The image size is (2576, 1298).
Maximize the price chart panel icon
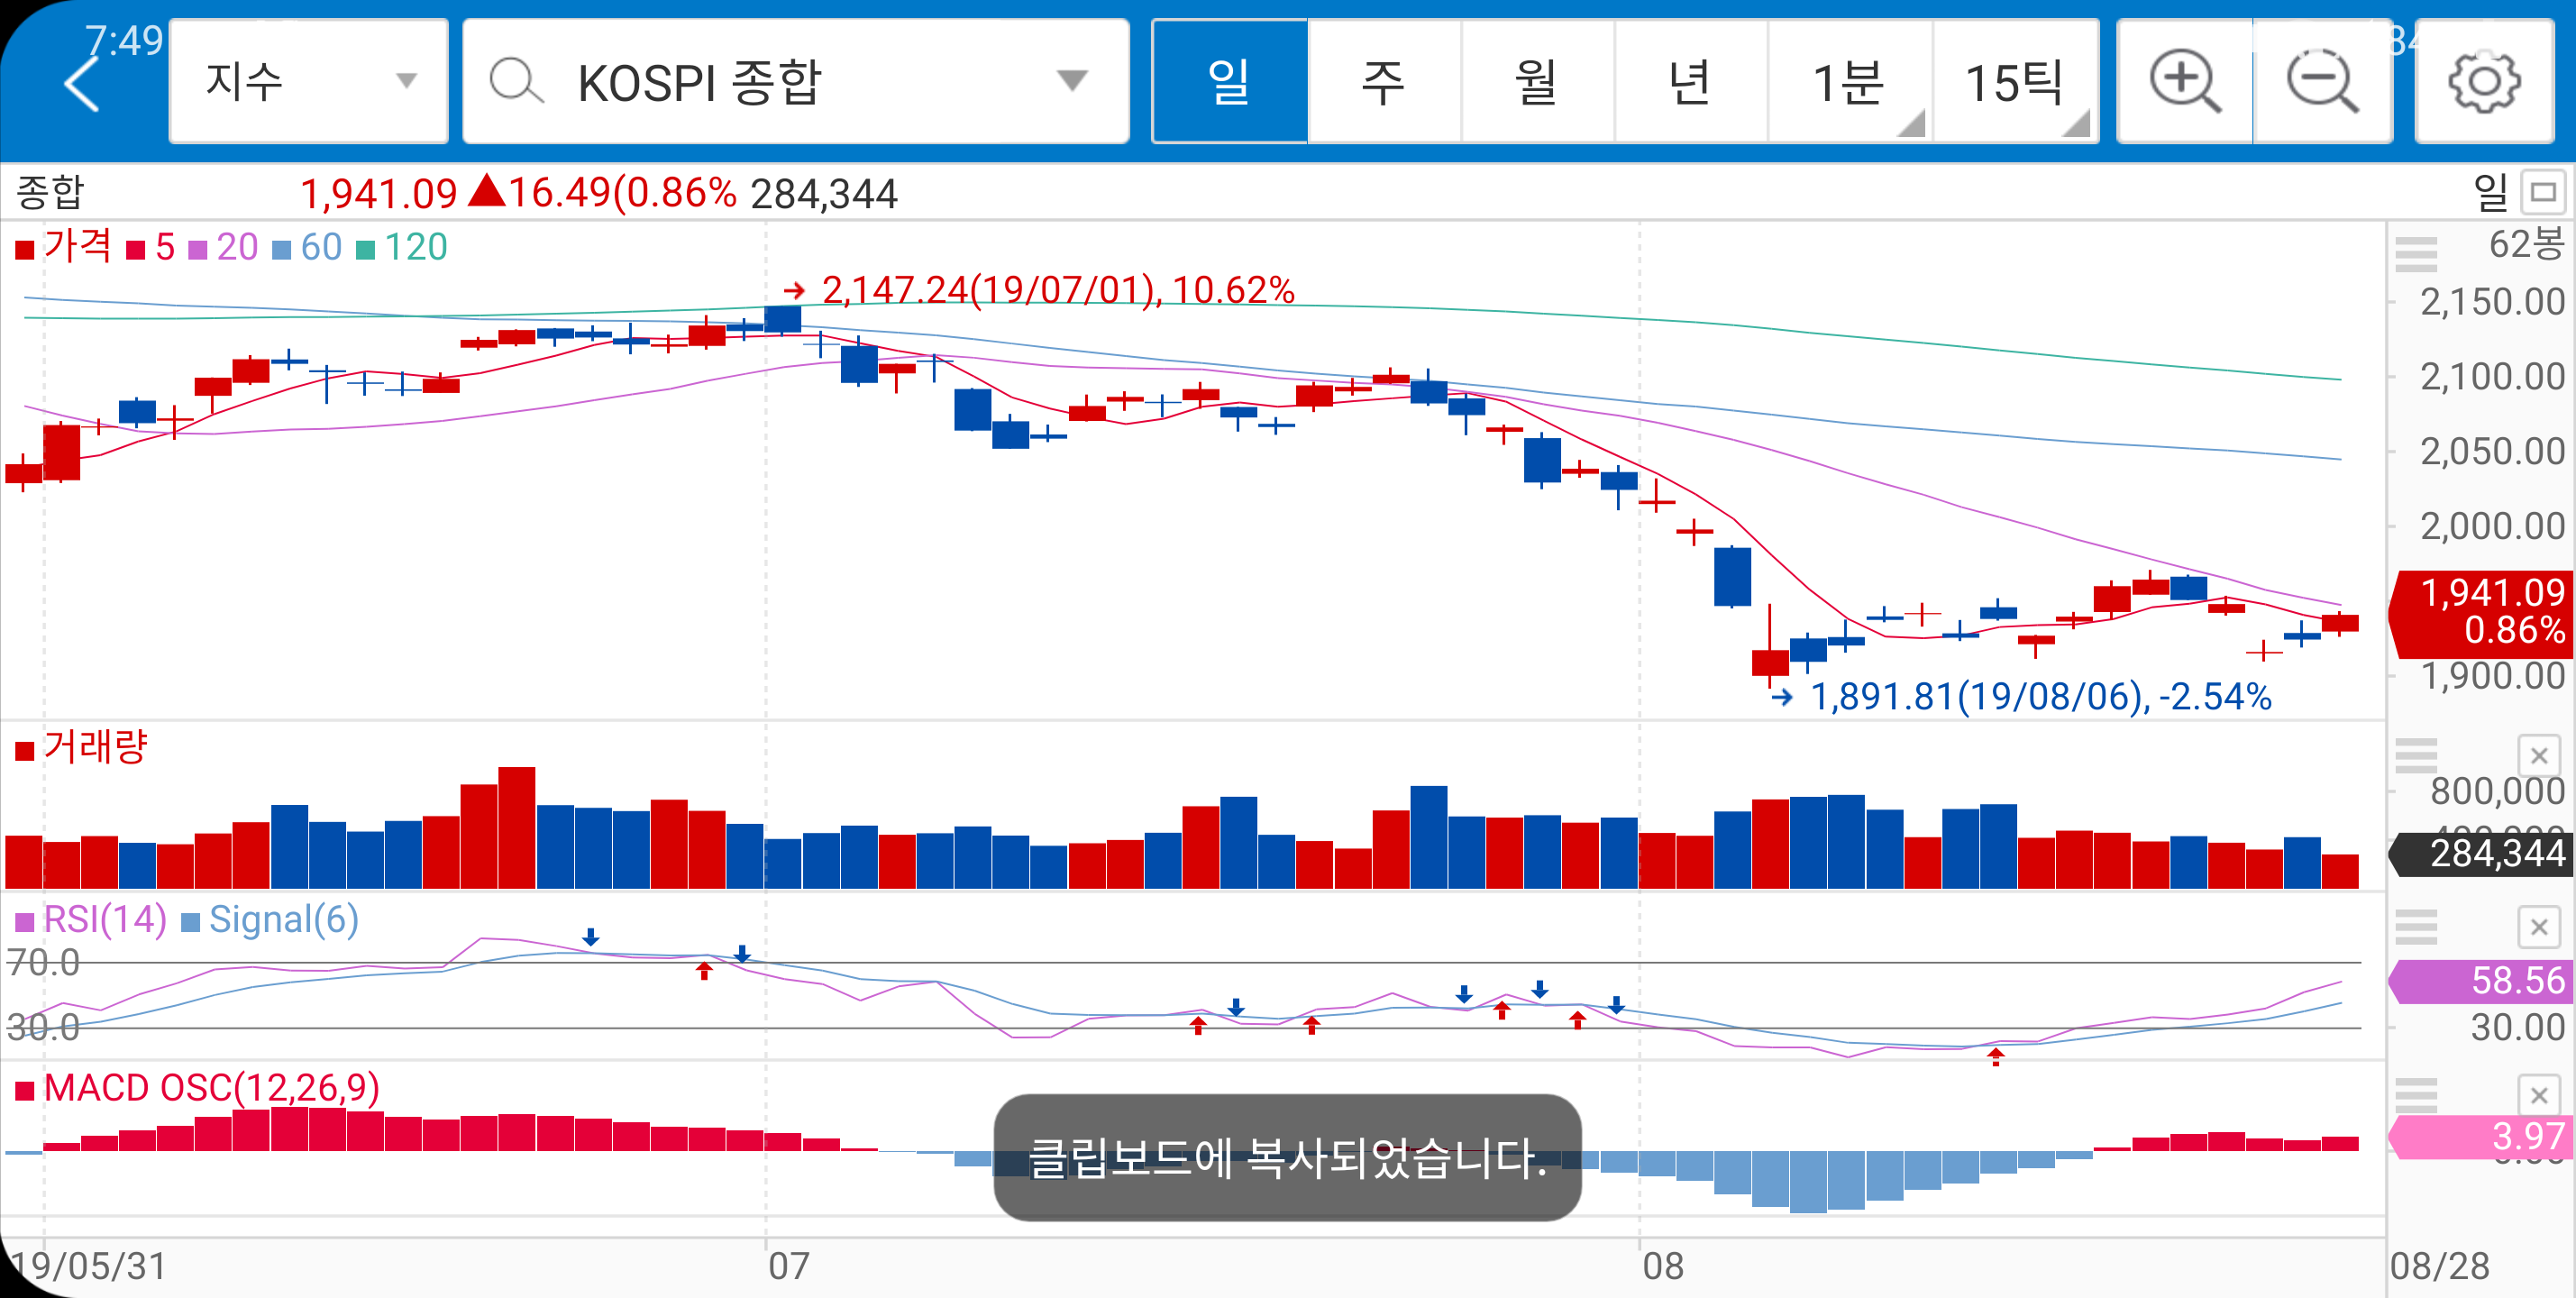coord(2543,192)
